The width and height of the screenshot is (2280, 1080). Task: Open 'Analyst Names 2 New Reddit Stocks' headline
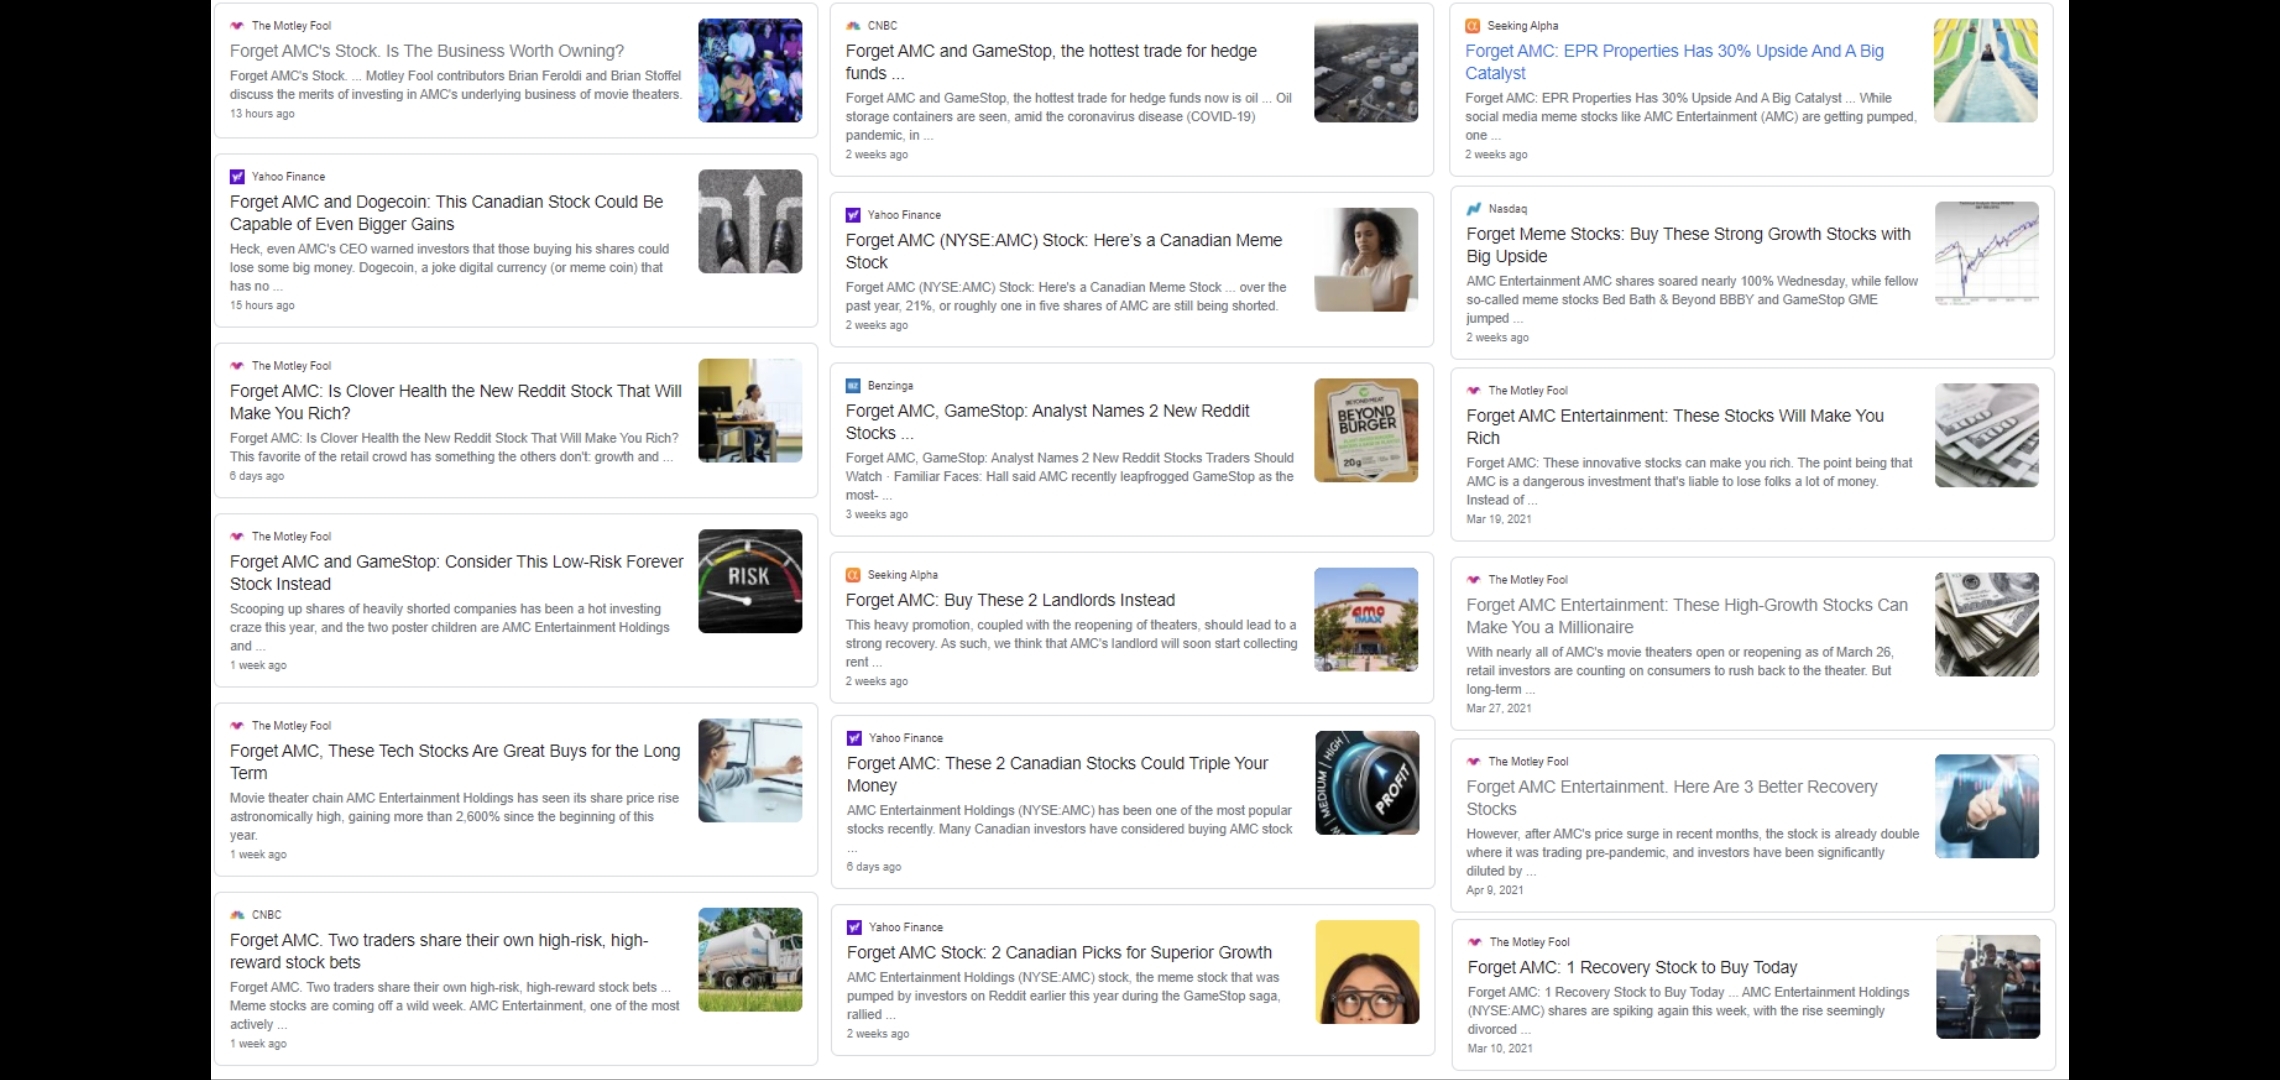click(1047, 422)
